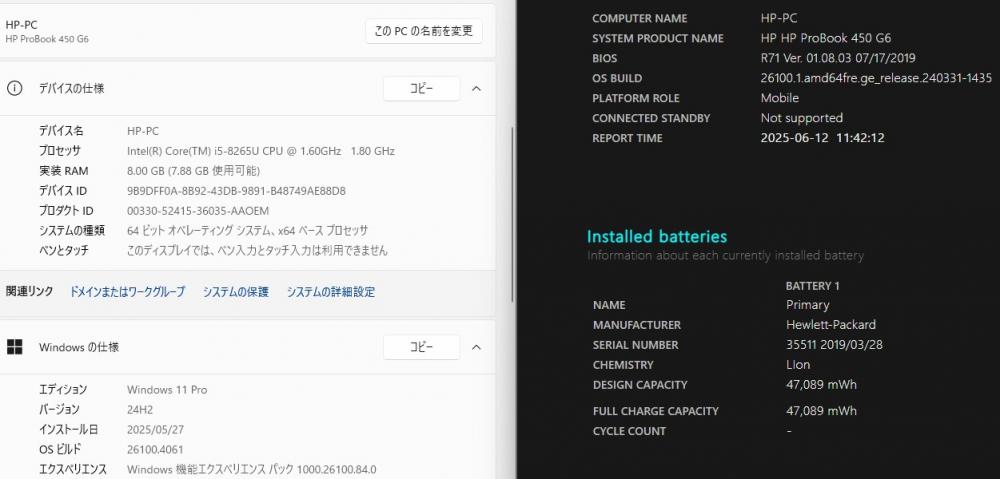Open ドメインまたはワークグループ link
The width and height of the screenshot is (1000, 479).
127,292
